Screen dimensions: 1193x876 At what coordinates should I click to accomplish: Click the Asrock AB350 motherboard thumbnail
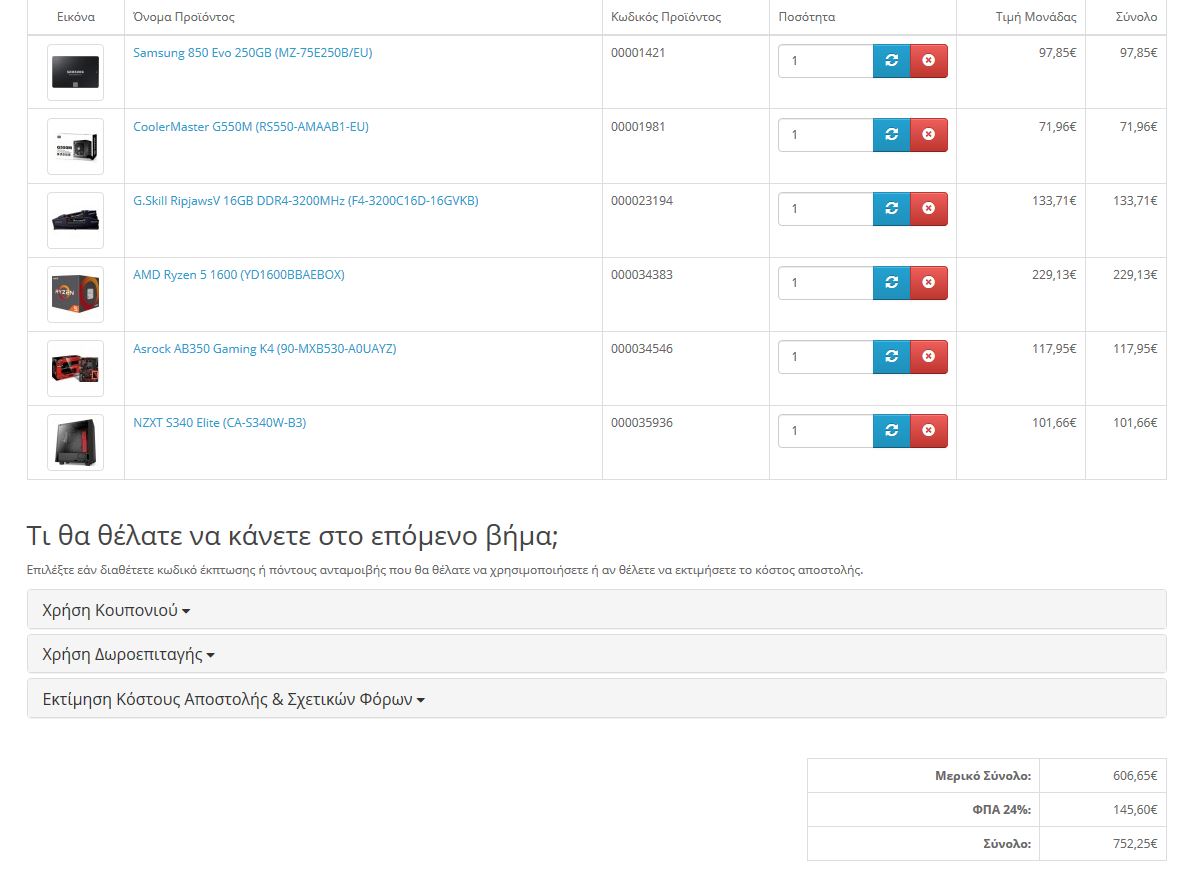pos(75,368)
